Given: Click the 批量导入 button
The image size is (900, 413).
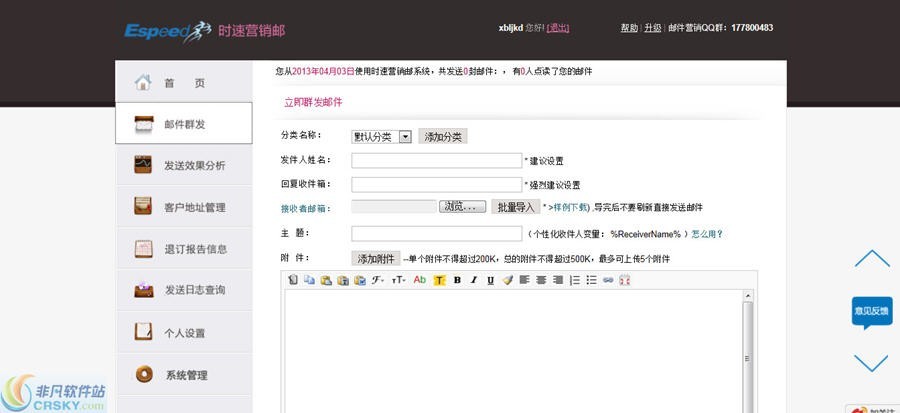Looking at the screenshot, I should click(x=515, y=207).
